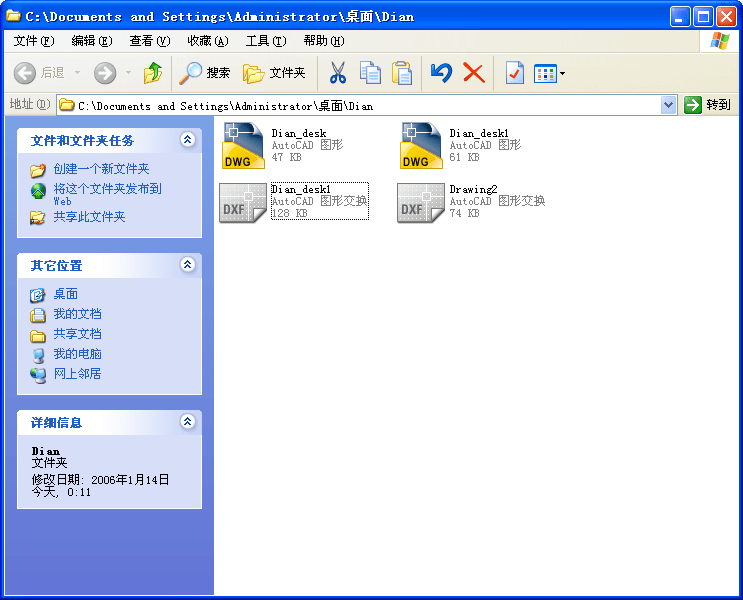Go to 我的电脑 link
Screen dimensions: 743x600
coord(77,354)
